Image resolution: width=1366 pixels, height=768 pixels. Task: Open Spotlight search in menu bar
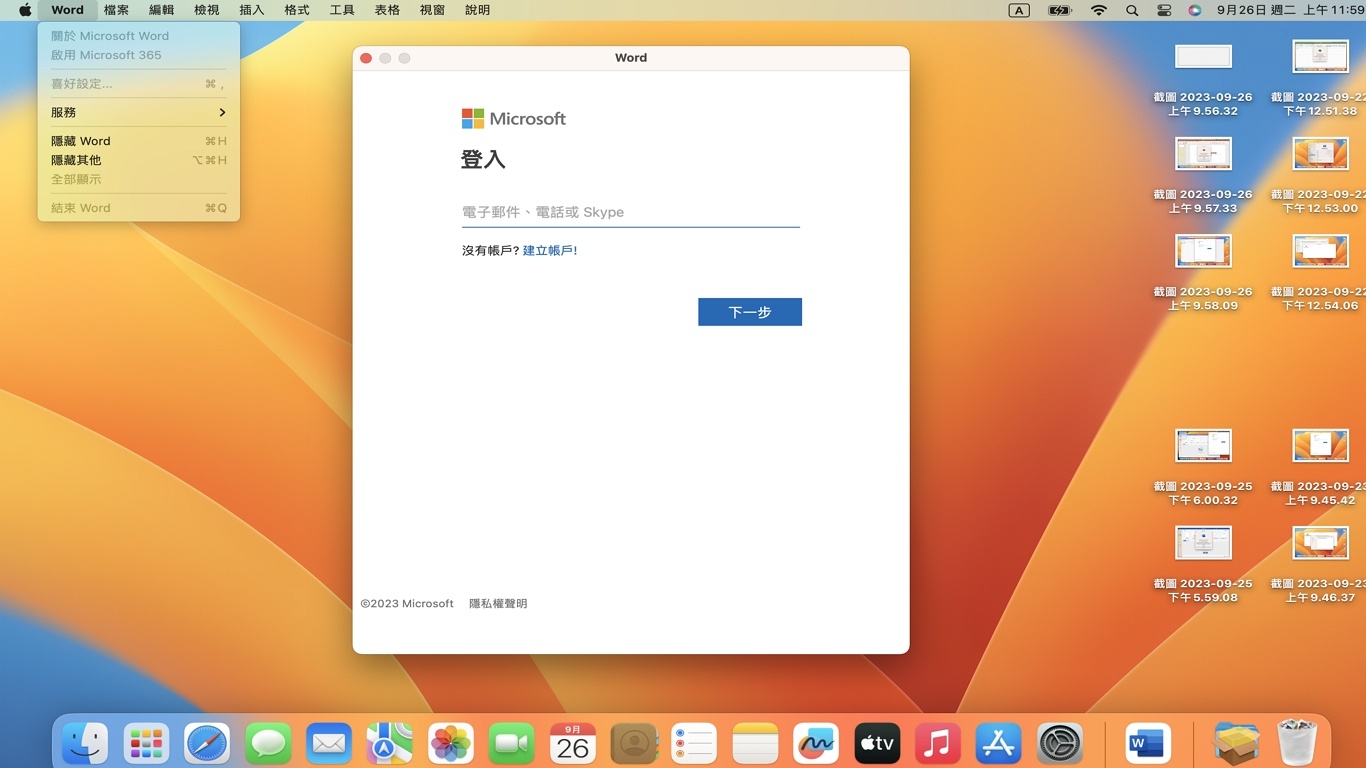[1132, 10]
